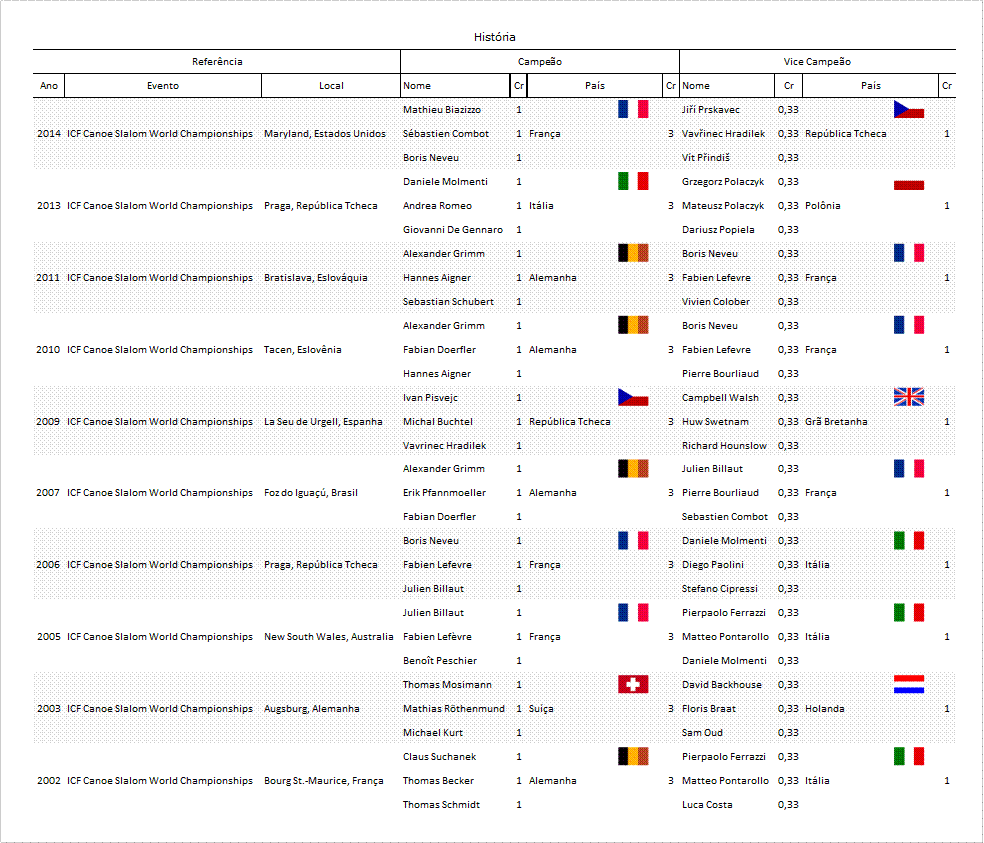Select the Italy flag in the 2013 champion row
984x843 pixels.
[x=633, y=181]
